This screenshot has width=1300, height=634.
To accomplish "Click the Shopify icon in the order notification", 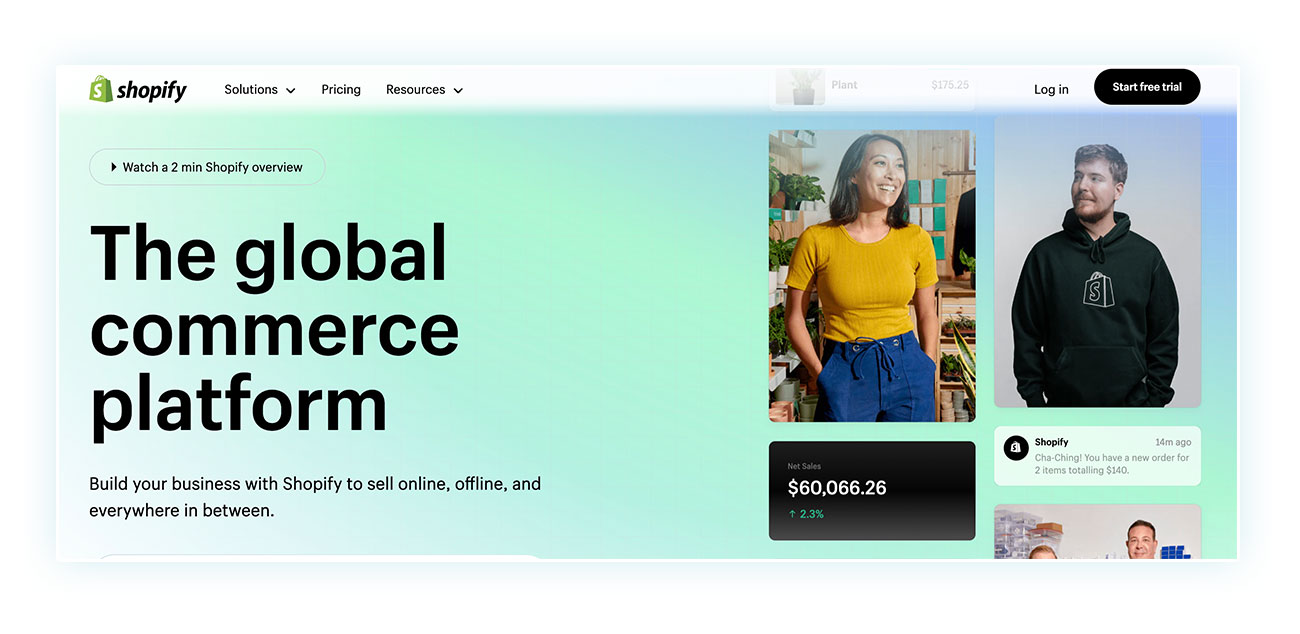I will click(1016, 448).
